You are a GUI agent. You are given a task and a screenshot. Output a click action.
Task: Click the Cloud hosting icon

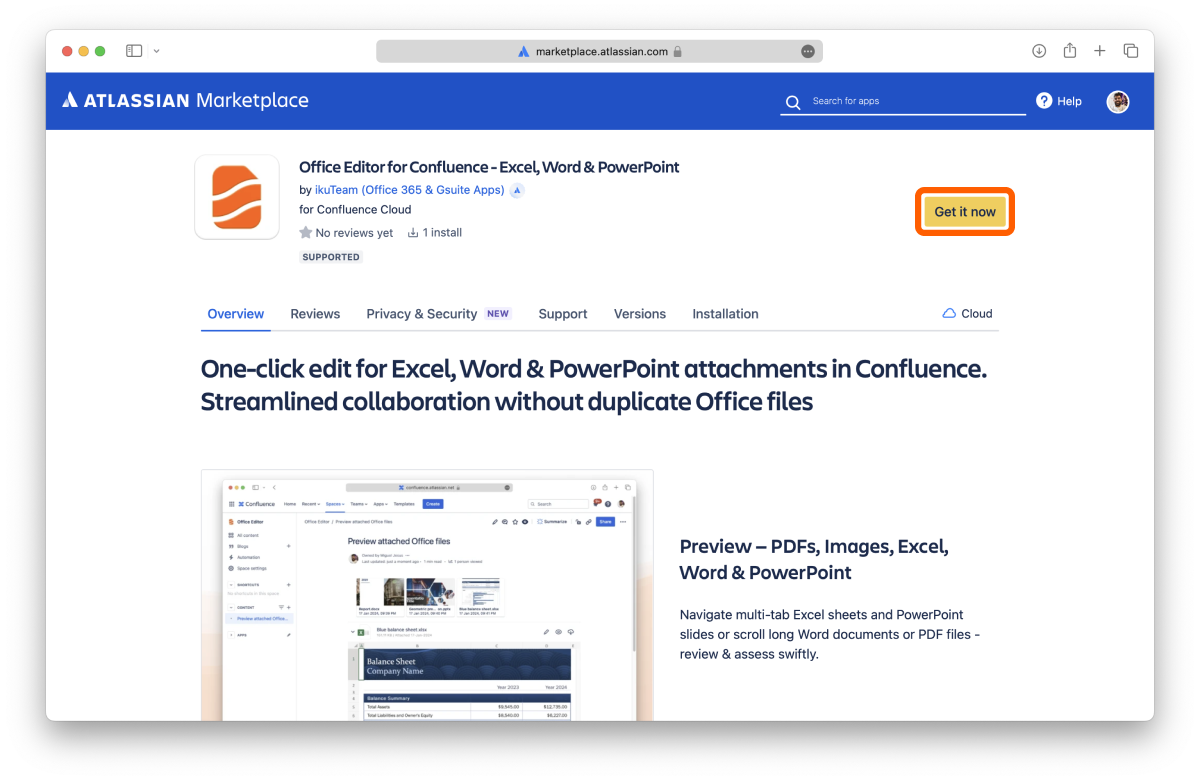pyautogui.click(x=949, y=314)
